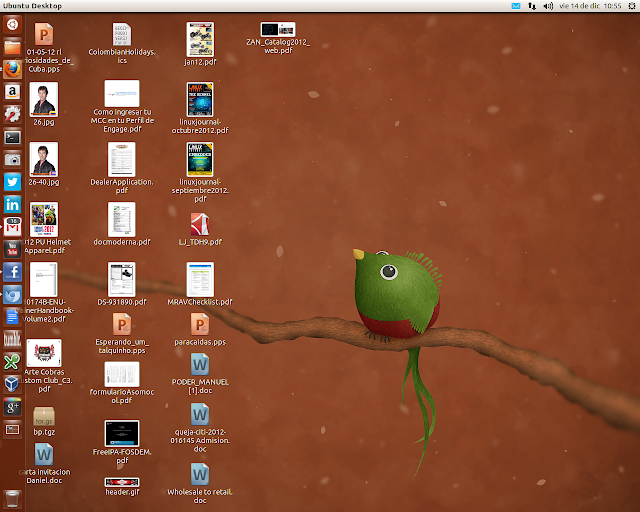Image resolution: width=640 pixels, height=512 pixels.
Task: Open the YouTube launcher icon
Action: coord(12,249)
